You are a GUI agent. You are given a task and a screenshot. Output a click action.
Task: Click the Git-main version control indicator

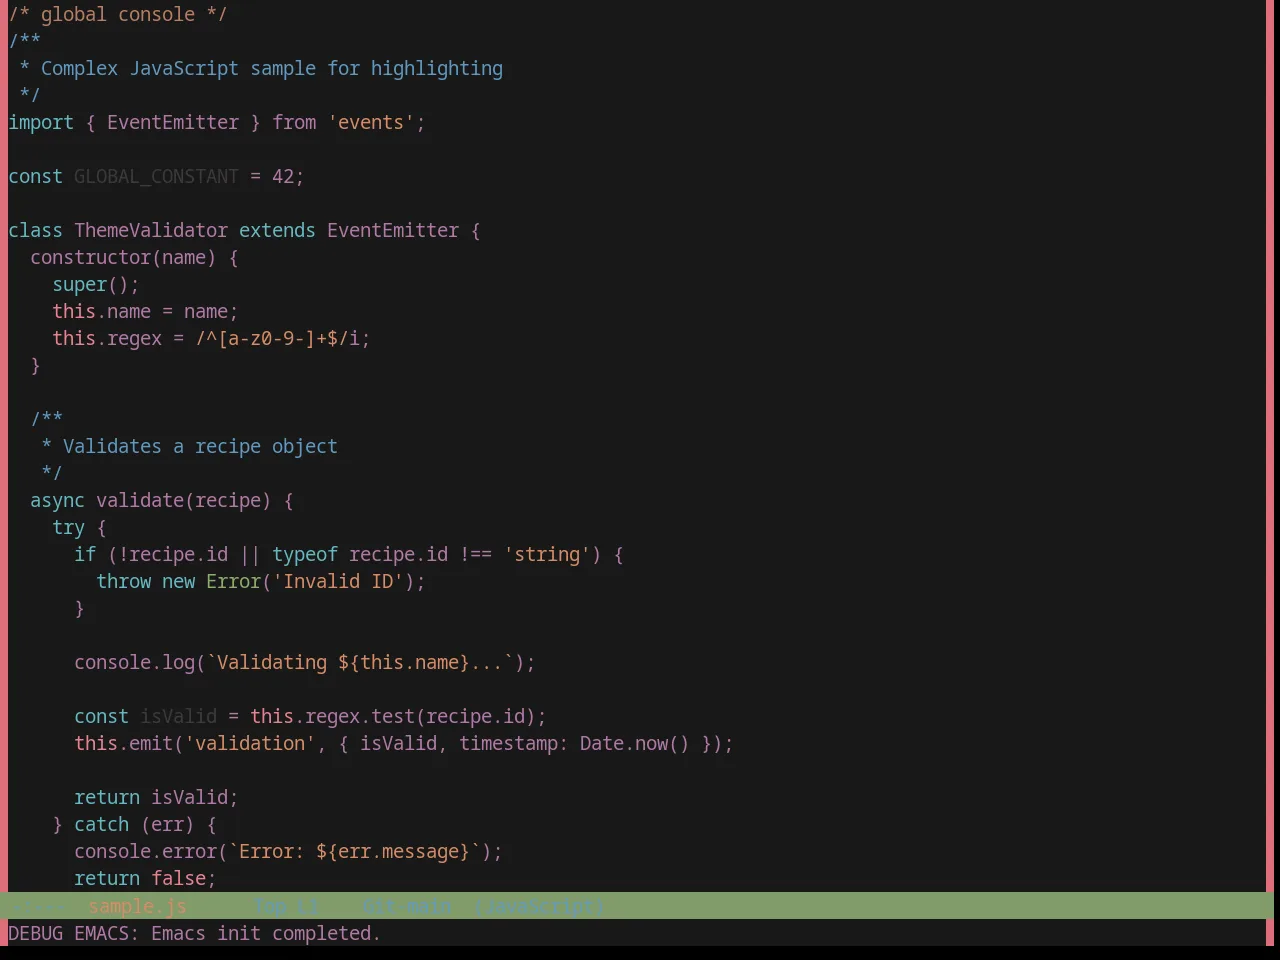pos(406,906)
